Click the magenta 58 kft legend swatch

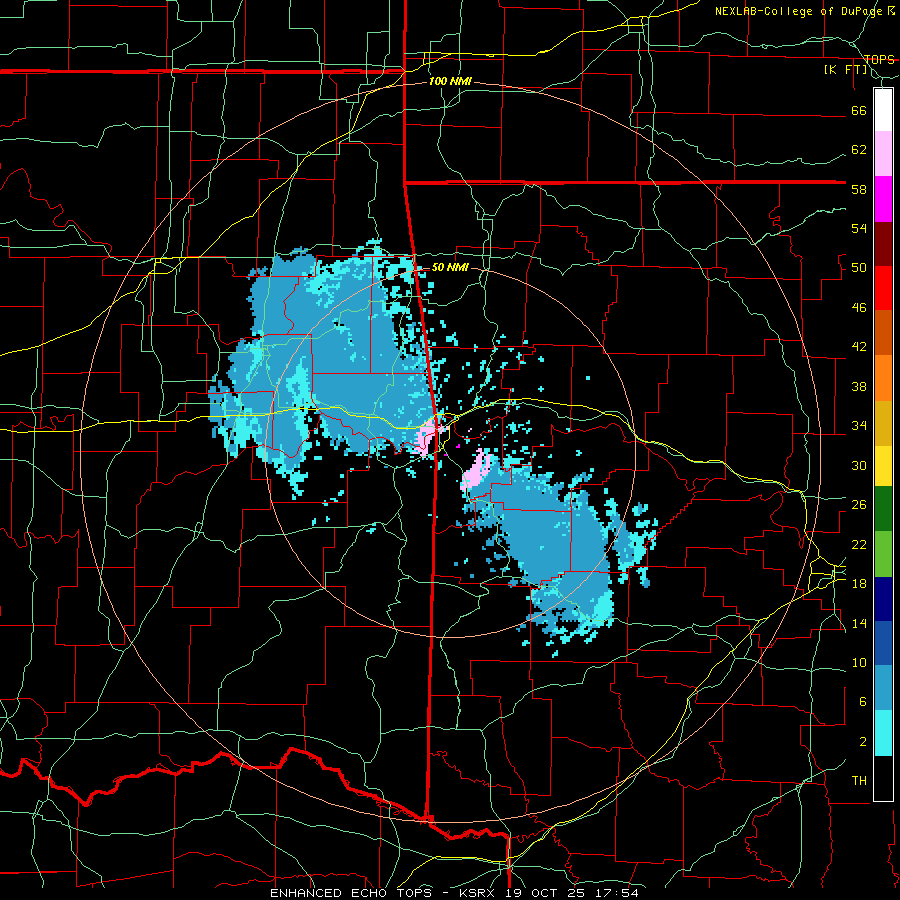coord(883,199)
